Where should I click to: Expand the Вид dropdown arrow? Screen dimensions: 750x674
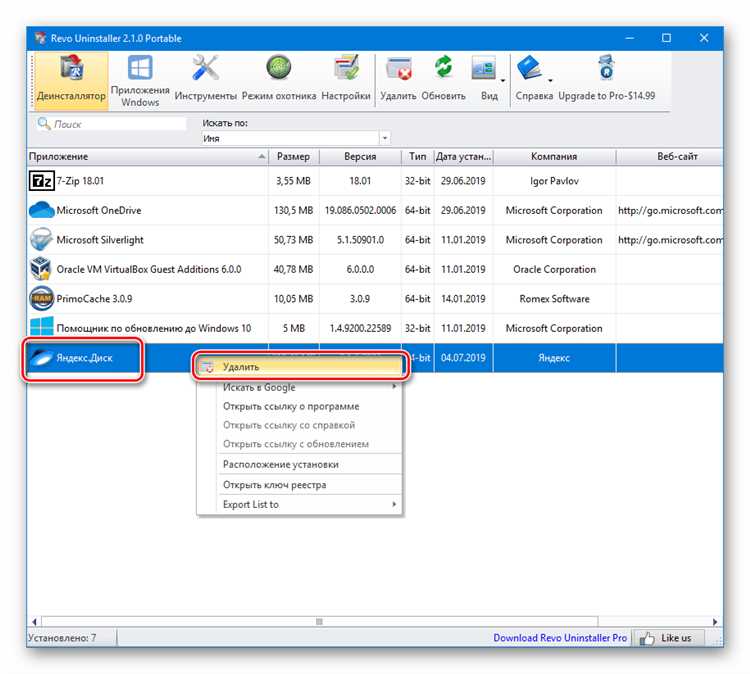503,80
